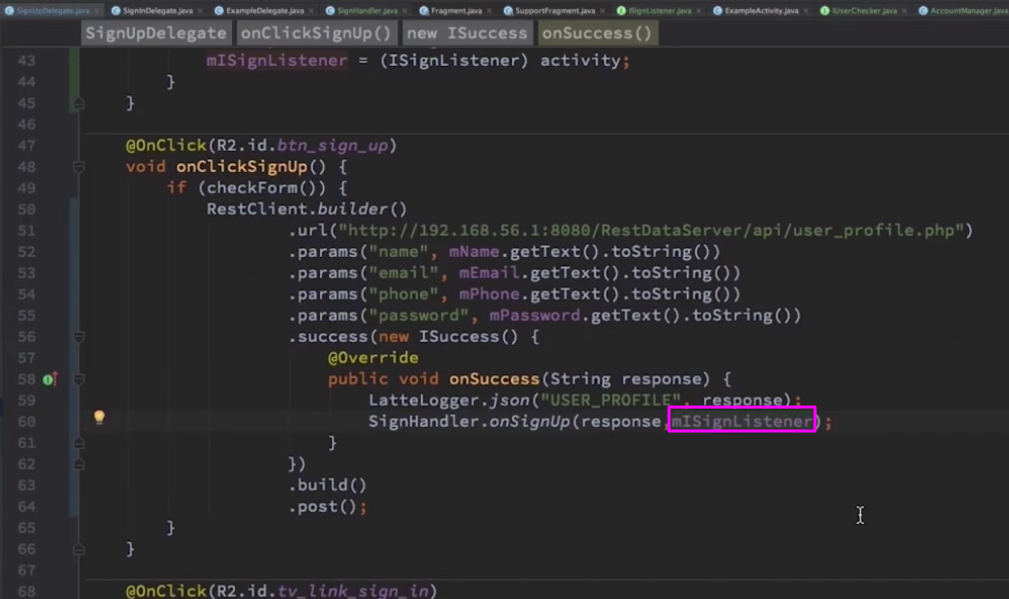1009x599 pixels.
Task: Click fold end marker at line 61
Action: 79,443
